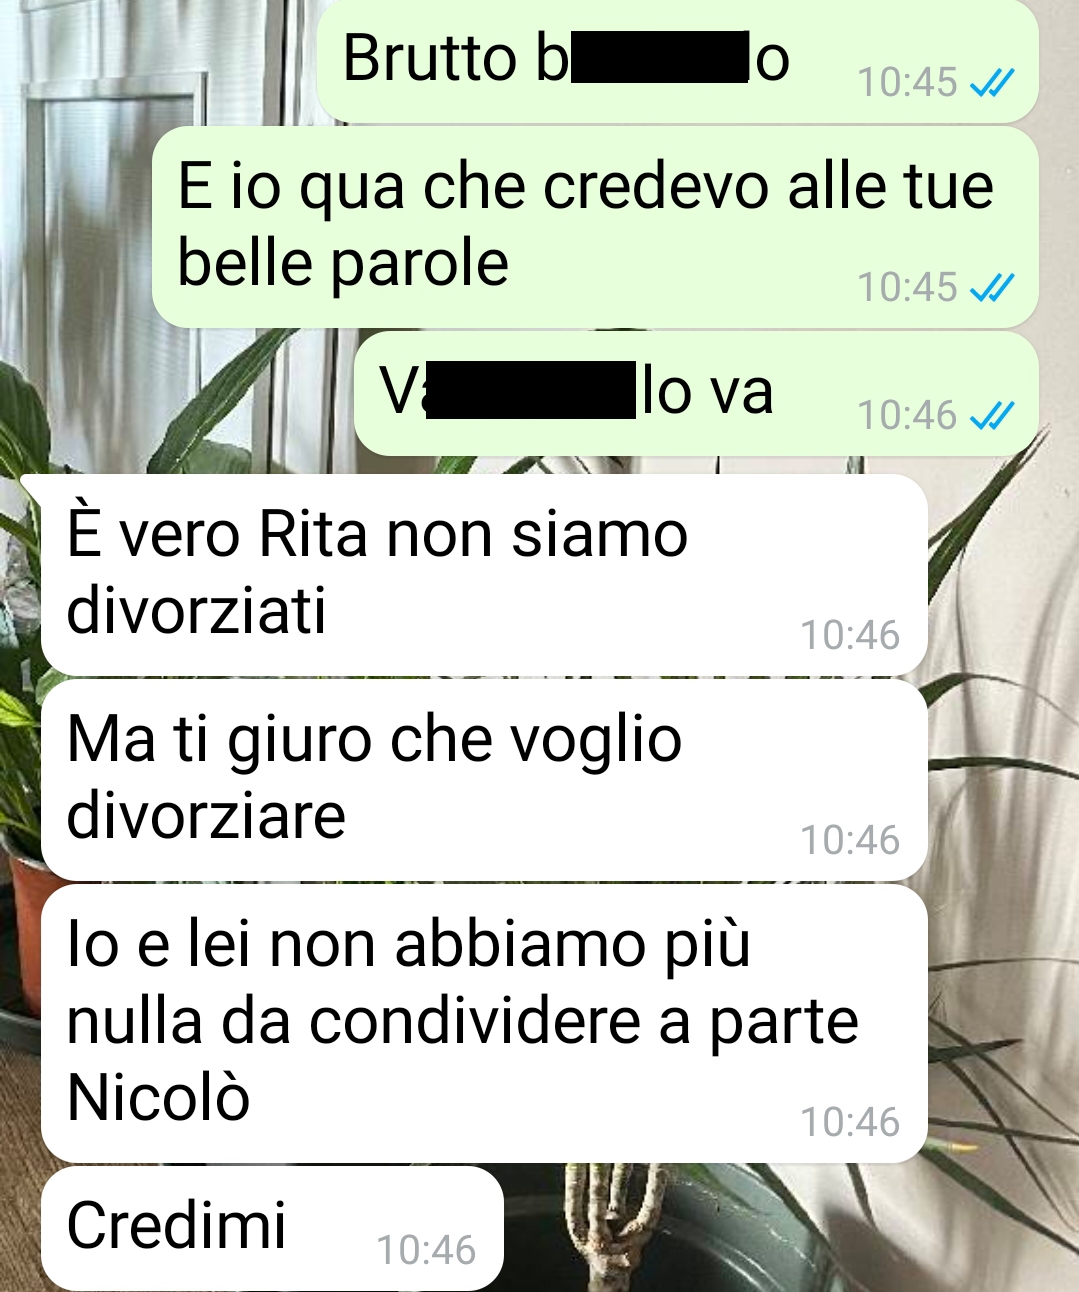Tap the 10:45 timestamp on the 'Brutto' message
The width and height of the screenshot is (1079, 1292).
pos(908,82)
